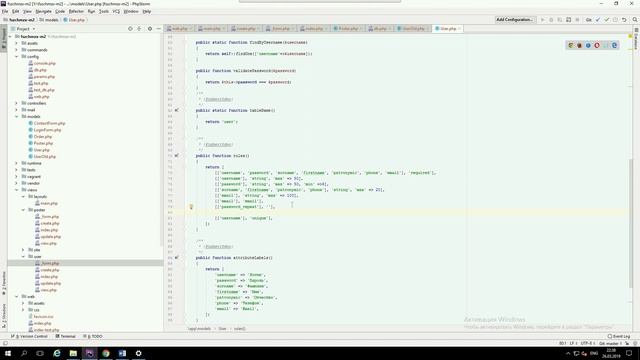This screenshot has height=360, width=640.
Task: Open Chrome from the taskbar
Action: 106,353
